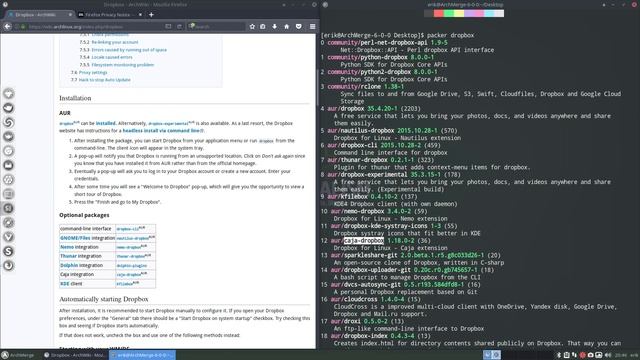The image size is (640, 360).
Task: Open dolphin-plugins package link
Action: tap(131, 265)
